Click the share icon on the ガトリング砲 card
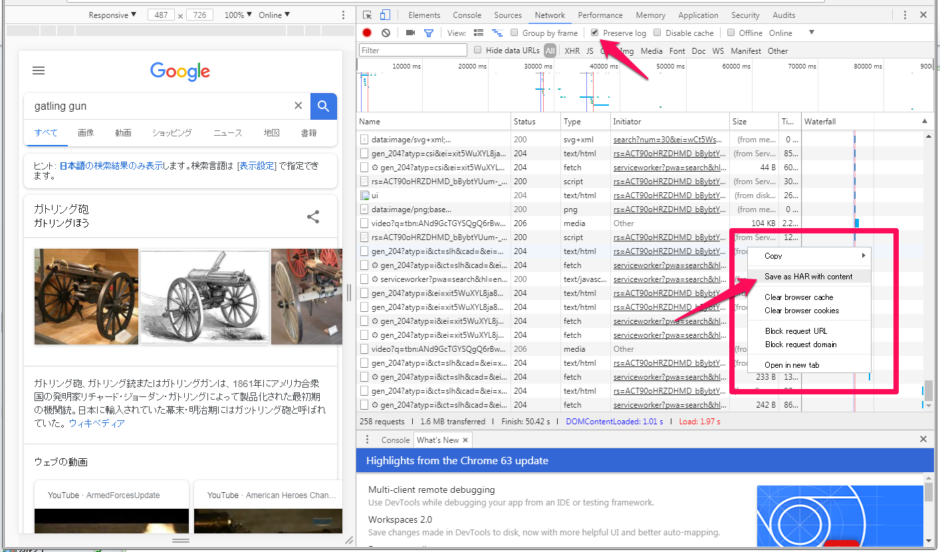This screenshot has height=552, width=940. [x=313, y=217]
